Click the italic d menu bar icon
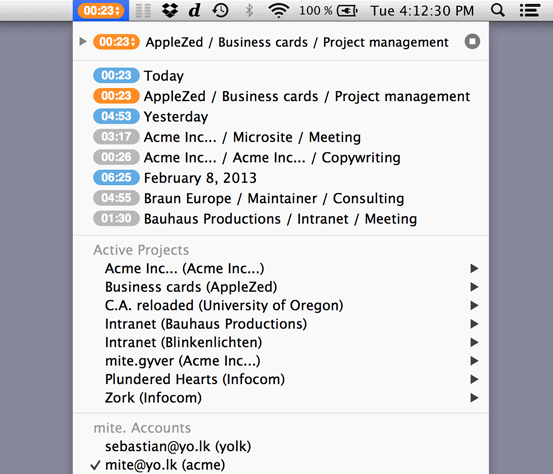This screenshot has width=553, height=474. tap(194, 10)
